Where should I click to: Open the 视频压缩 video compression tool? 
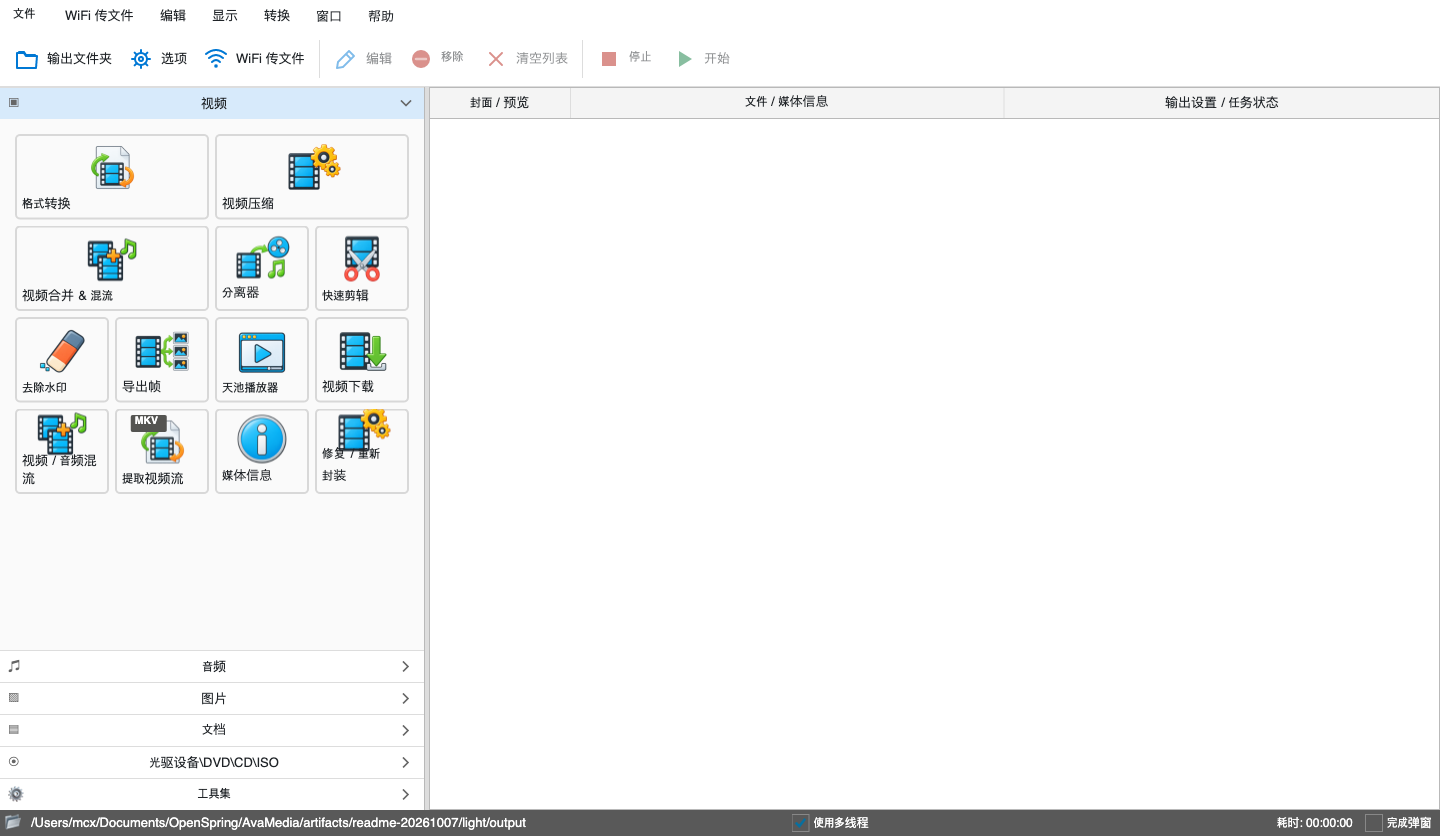(312, 177)
